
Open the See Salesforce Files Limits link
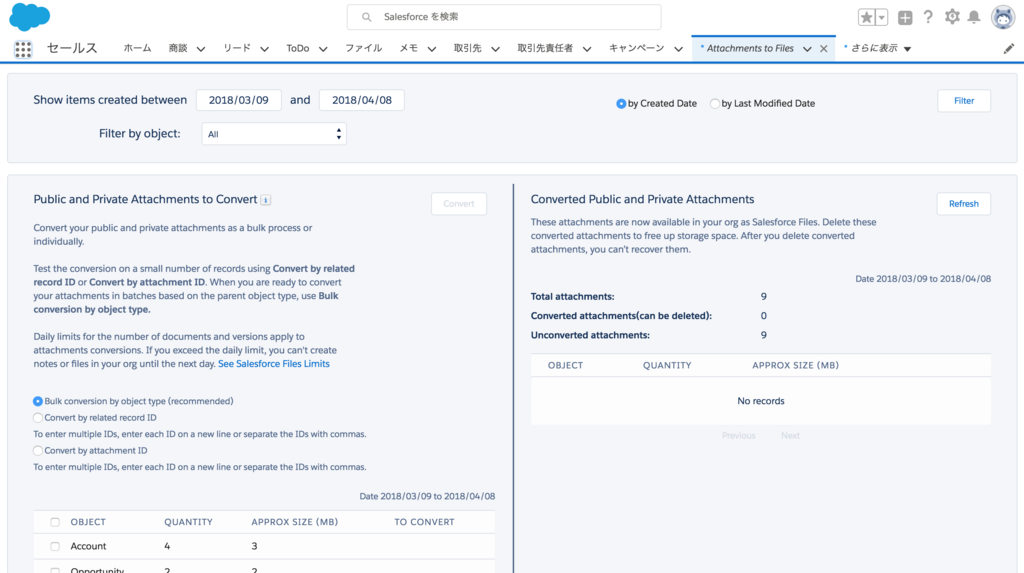click(274, 364)
